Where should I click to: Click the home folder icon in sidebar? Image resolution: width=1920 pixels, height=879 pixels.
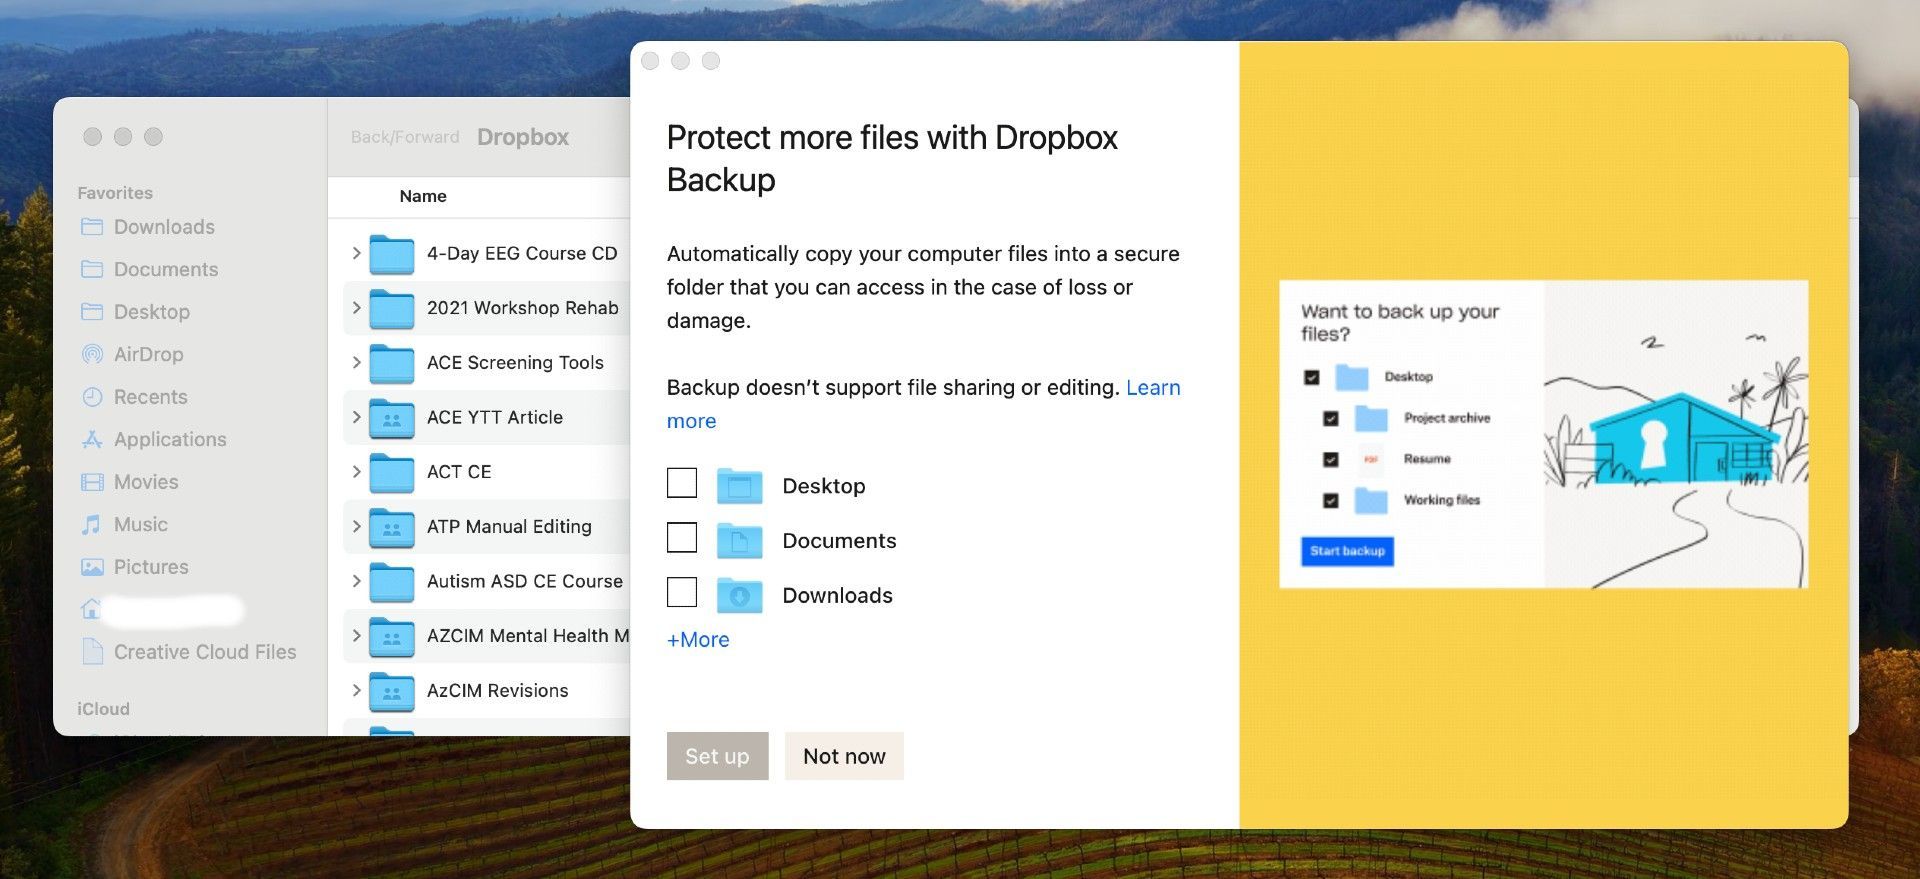[92, 608]
